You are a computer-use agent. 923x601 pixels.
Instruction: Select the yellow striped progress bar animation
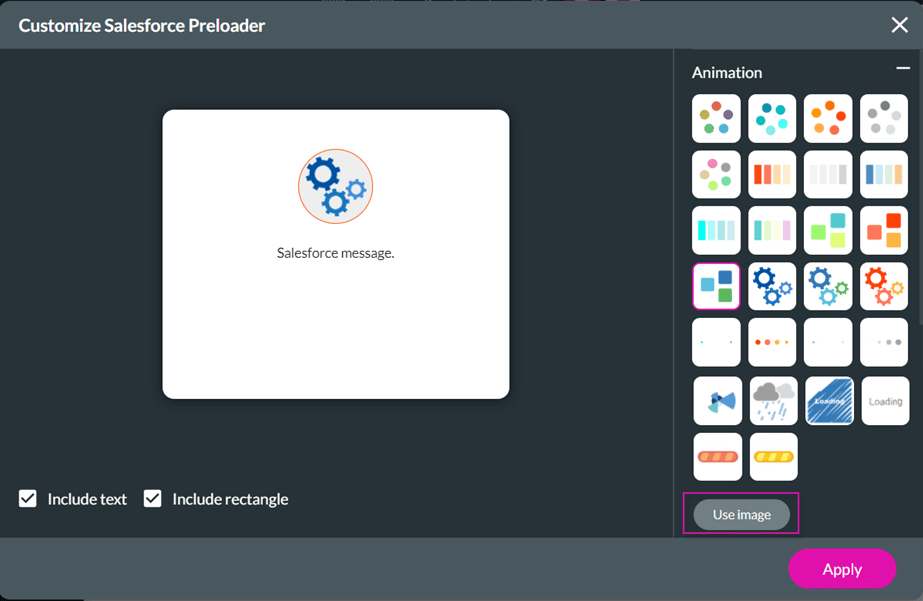coord(773,457)
